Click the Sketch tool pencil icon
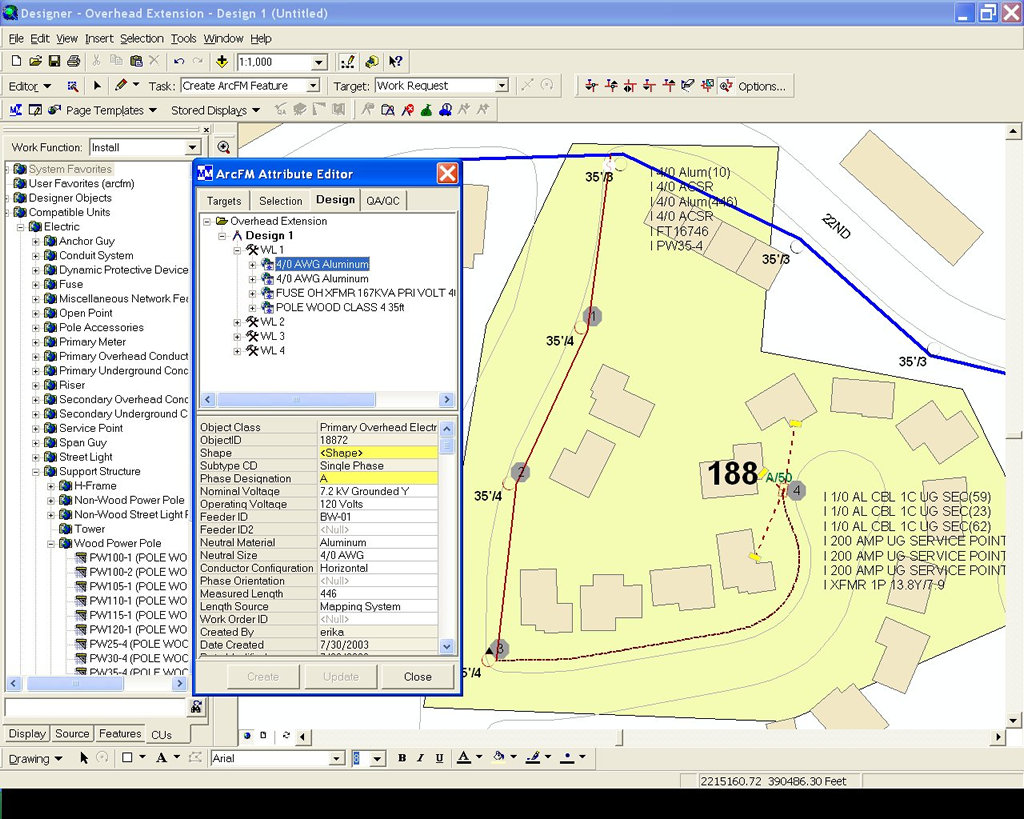The image size is (1024, 819). (120, 86)
